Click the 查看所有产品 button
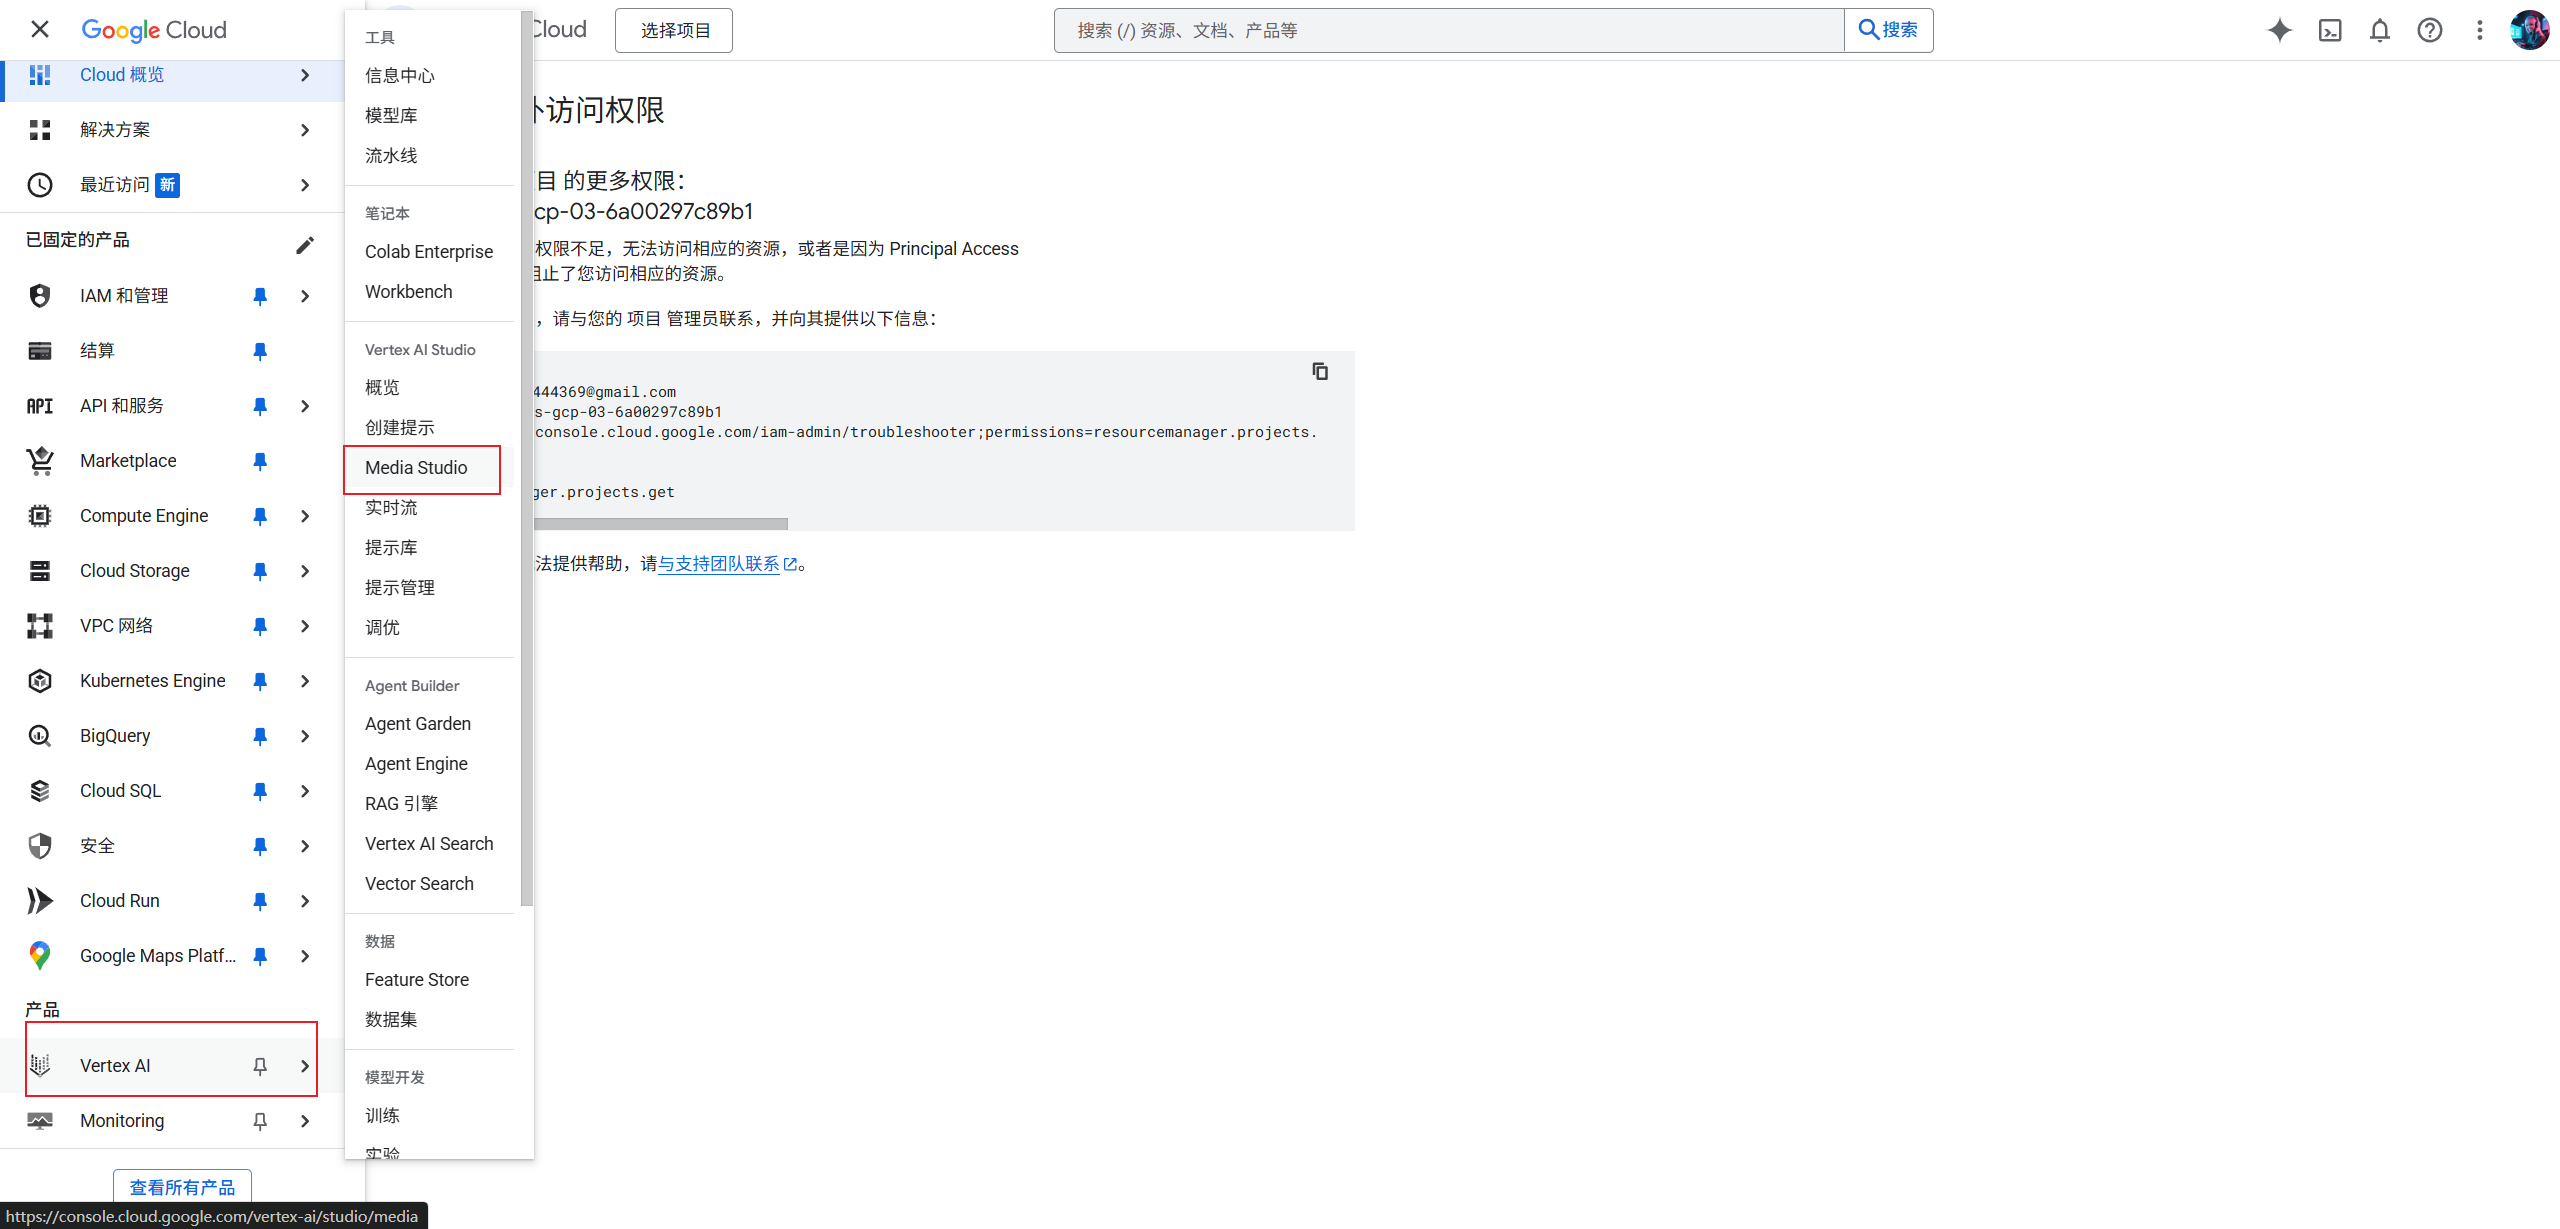2560x1229 pixels. [182, 1187]
